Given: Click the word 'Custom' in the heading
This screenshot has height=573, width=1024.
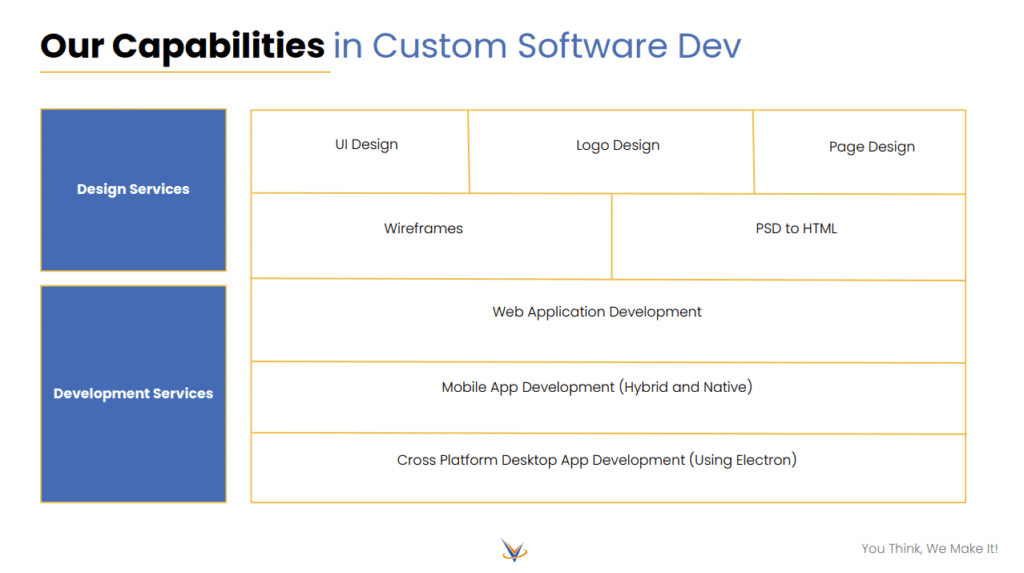Looking at the screenshot, I should [x=440, y=46].
